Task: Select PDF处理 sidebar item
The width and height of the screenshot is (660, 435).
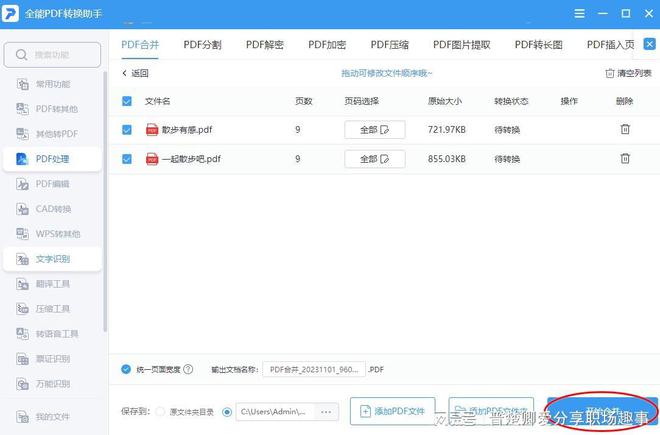Action: pyautogui.click(x=52, y=159)
